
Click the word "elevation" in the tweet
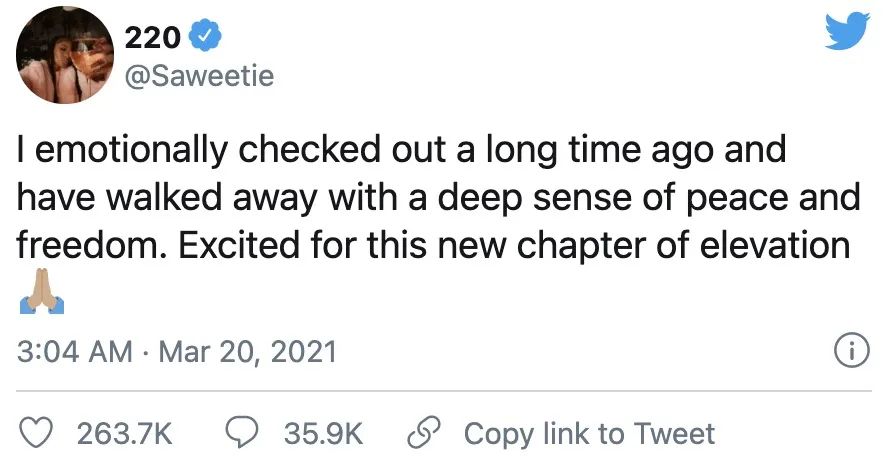tap(776, 243)
